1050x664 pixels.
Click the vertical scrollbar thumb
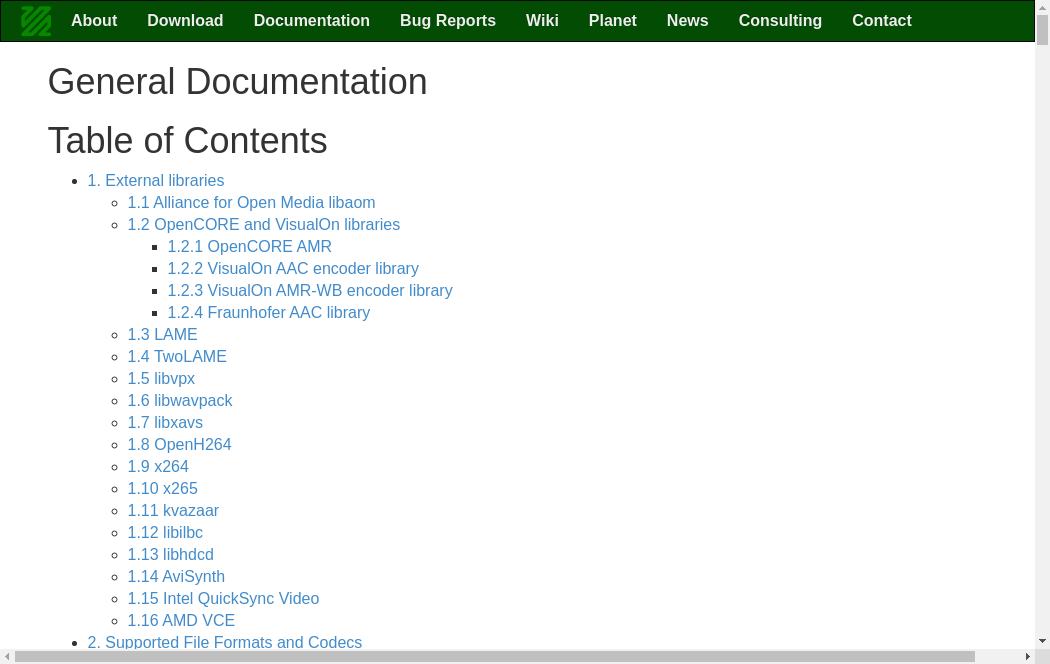[1042, 30]
